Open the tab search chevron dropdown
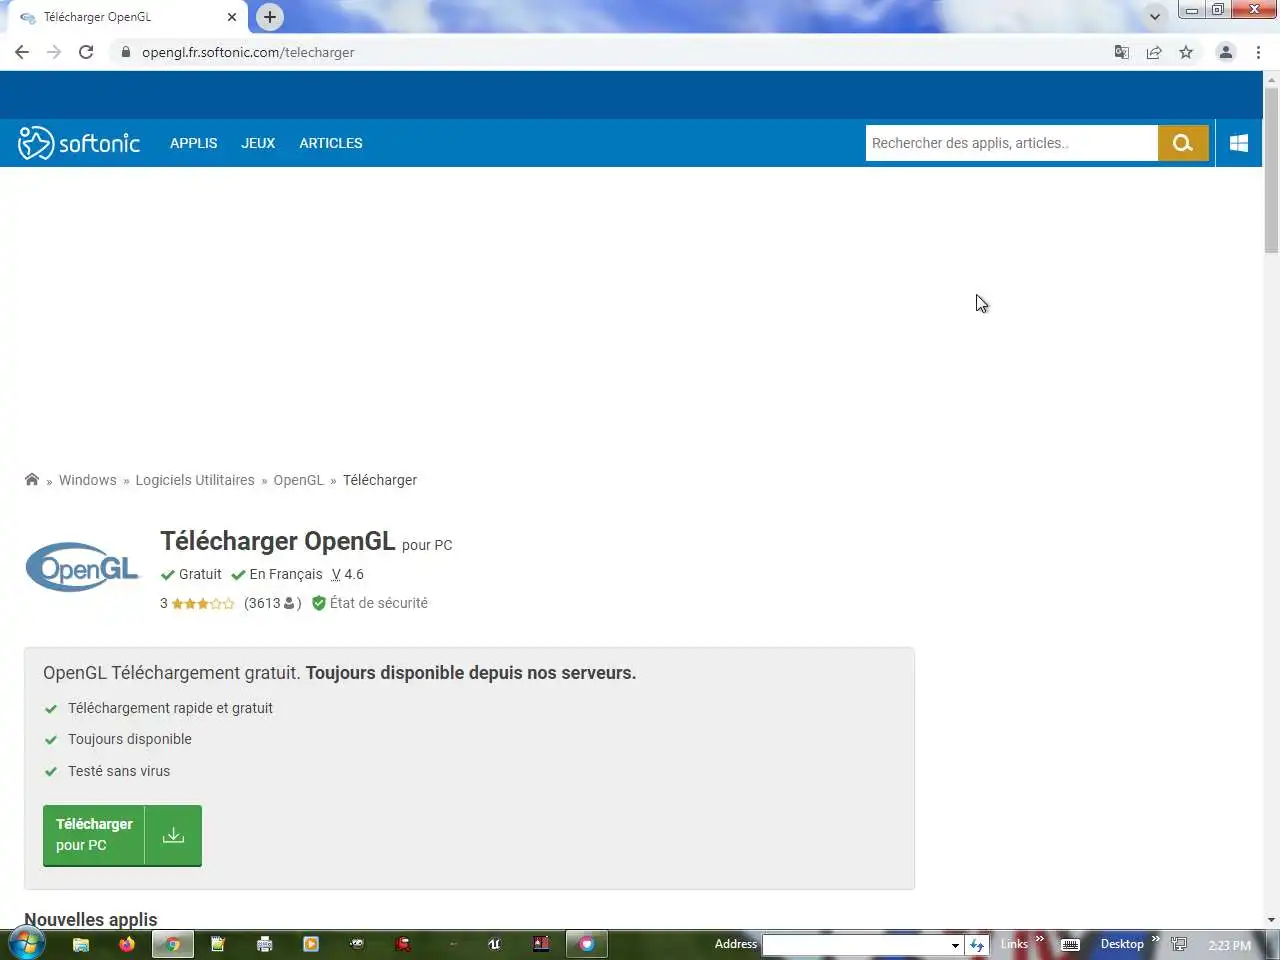The width and height of the screenshot is (1280, 960). click(x=1155, y=17)
